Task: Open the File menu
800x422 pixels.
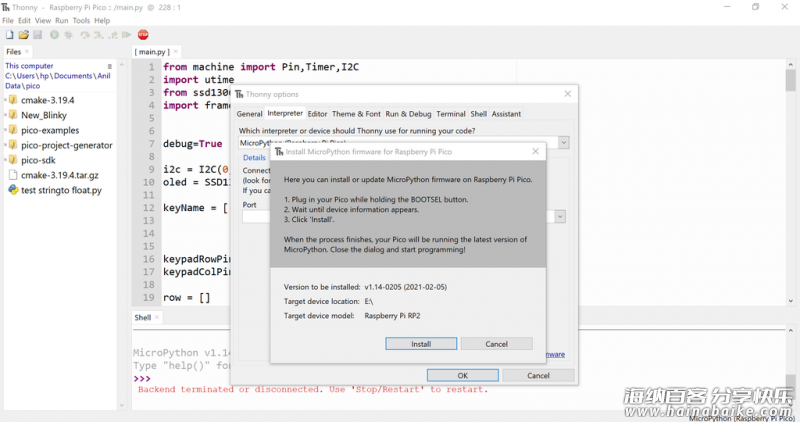Action: (8, 20)
